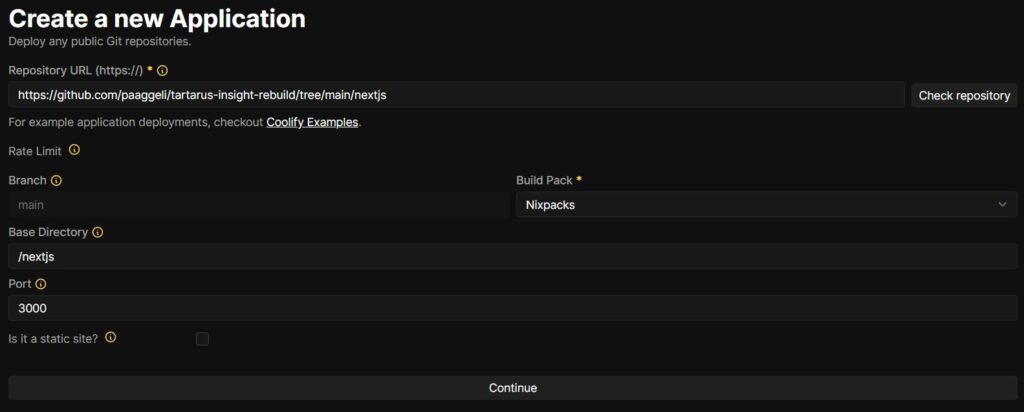Click the Port info icon
The width and height of the screenshot is (1024, 412).
tap(40, 284)
